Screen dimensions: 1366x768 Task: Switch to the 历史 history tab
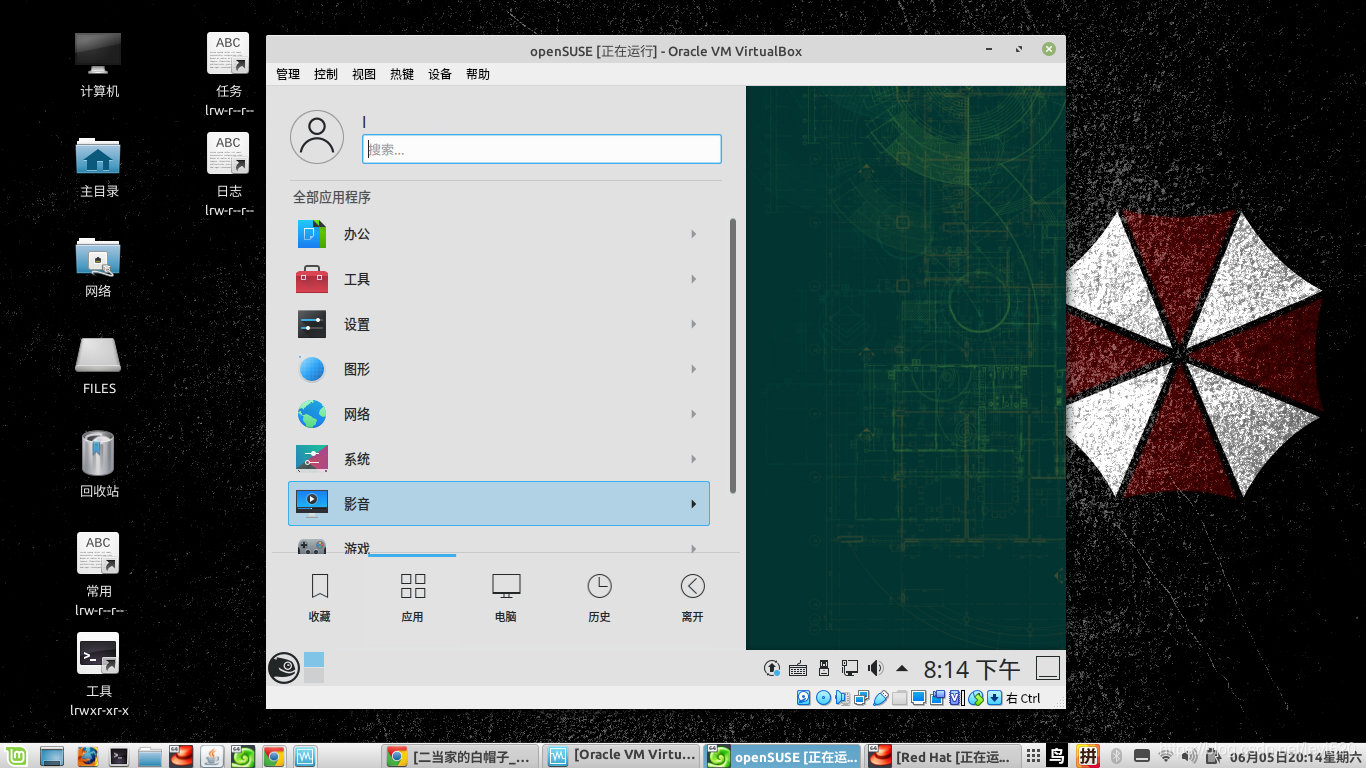599,598
